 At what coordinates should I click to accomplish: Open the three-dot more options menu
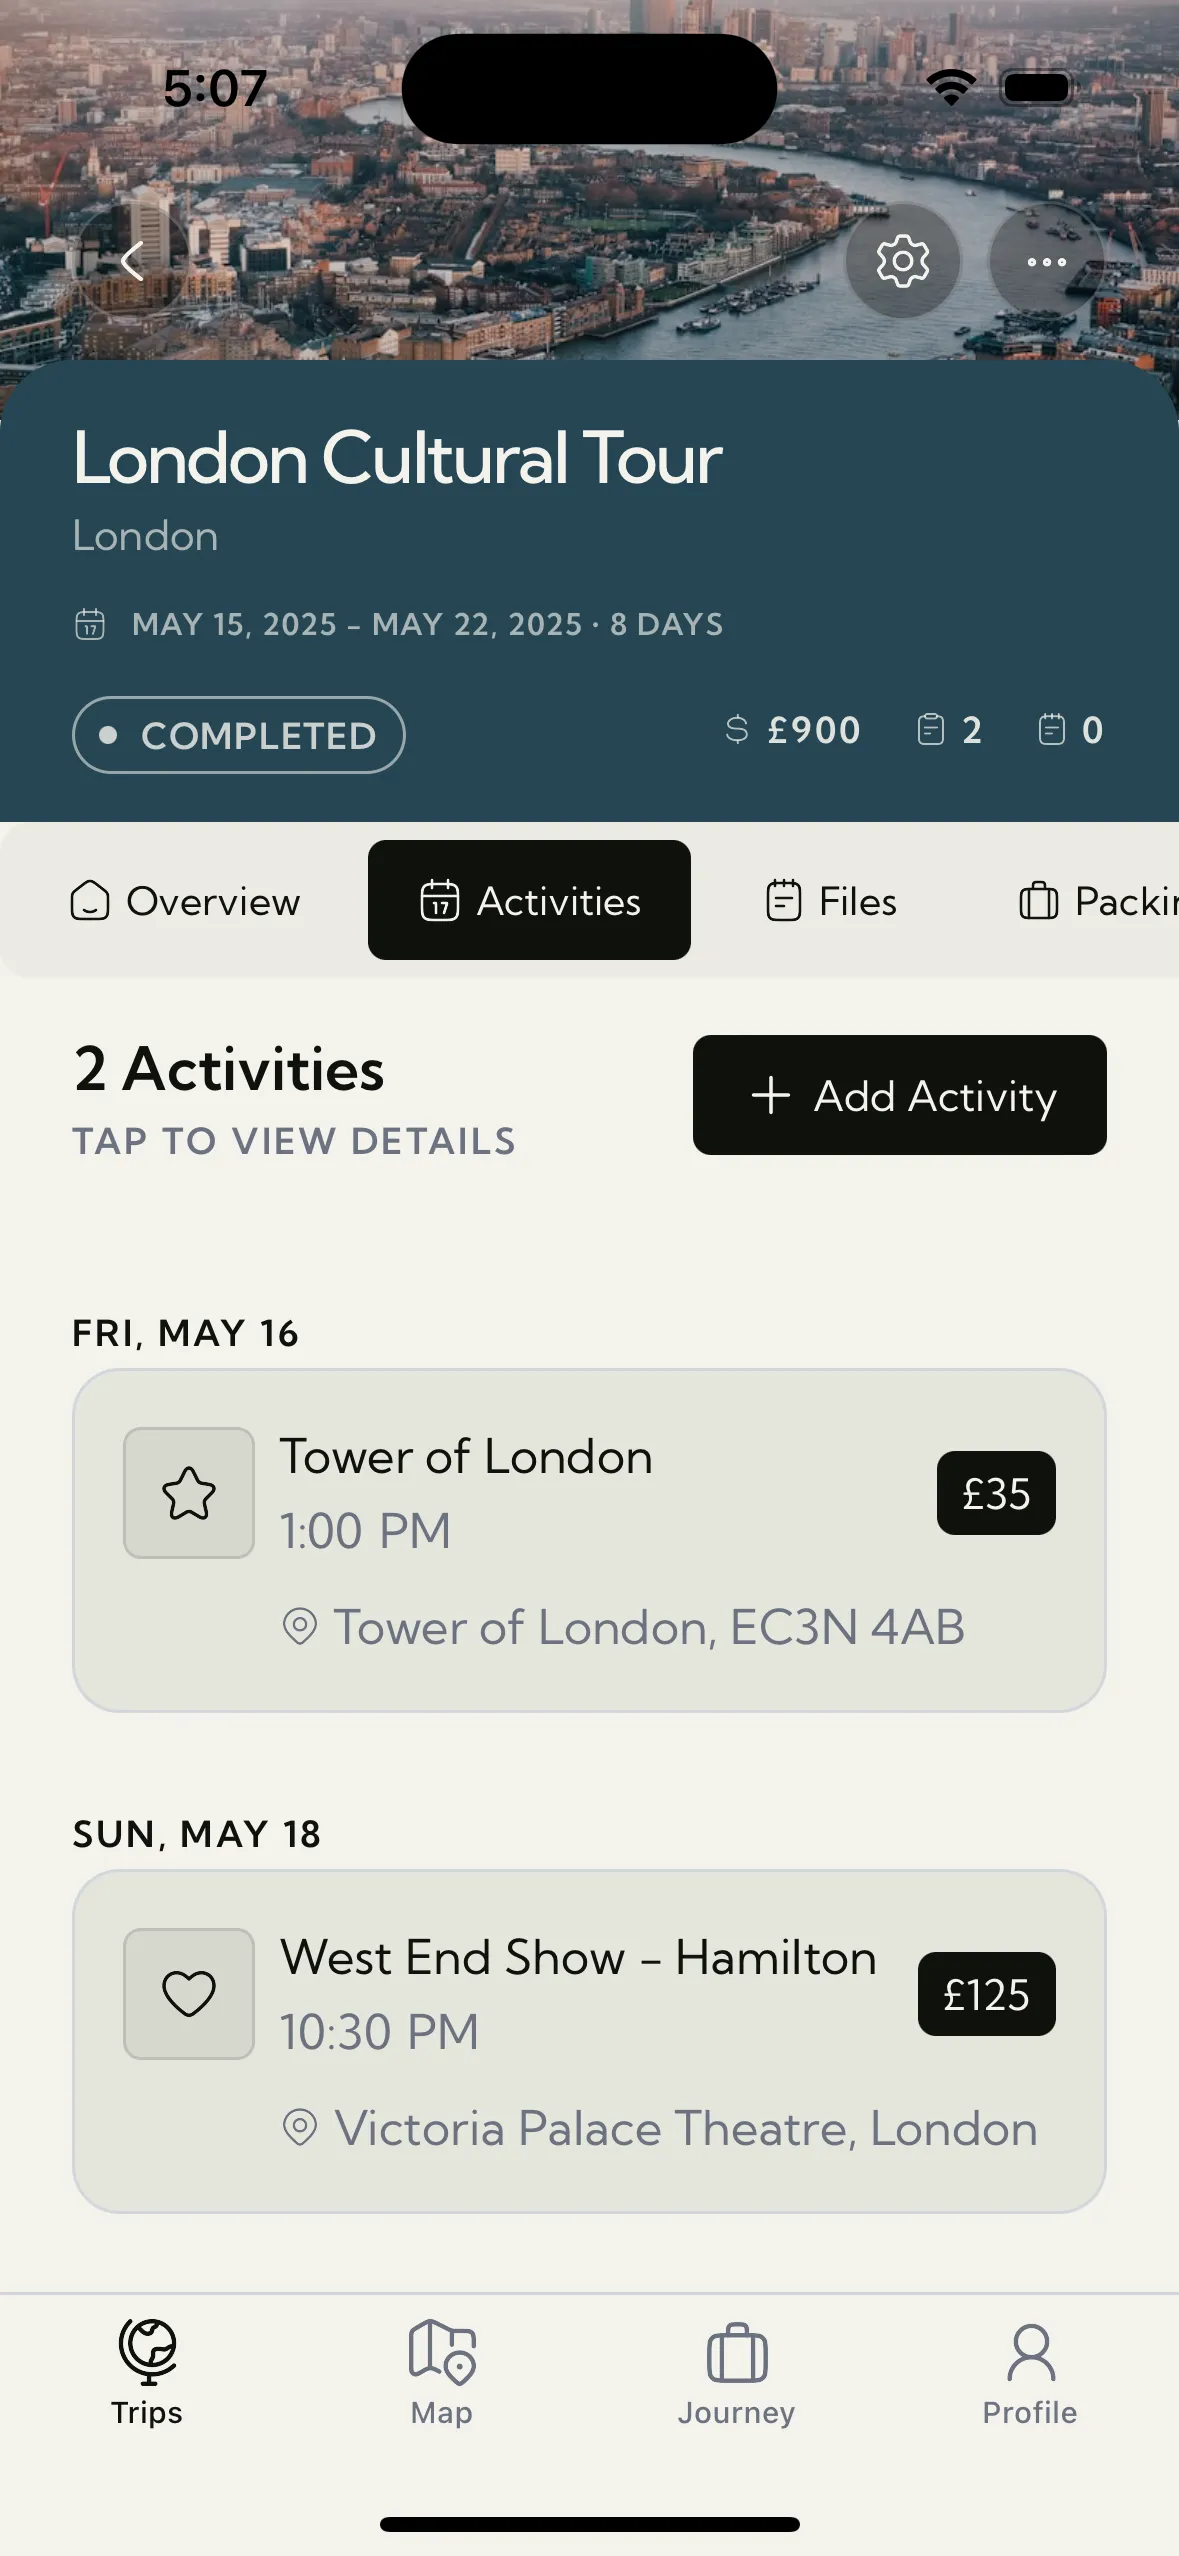[x=1046, y=262]
